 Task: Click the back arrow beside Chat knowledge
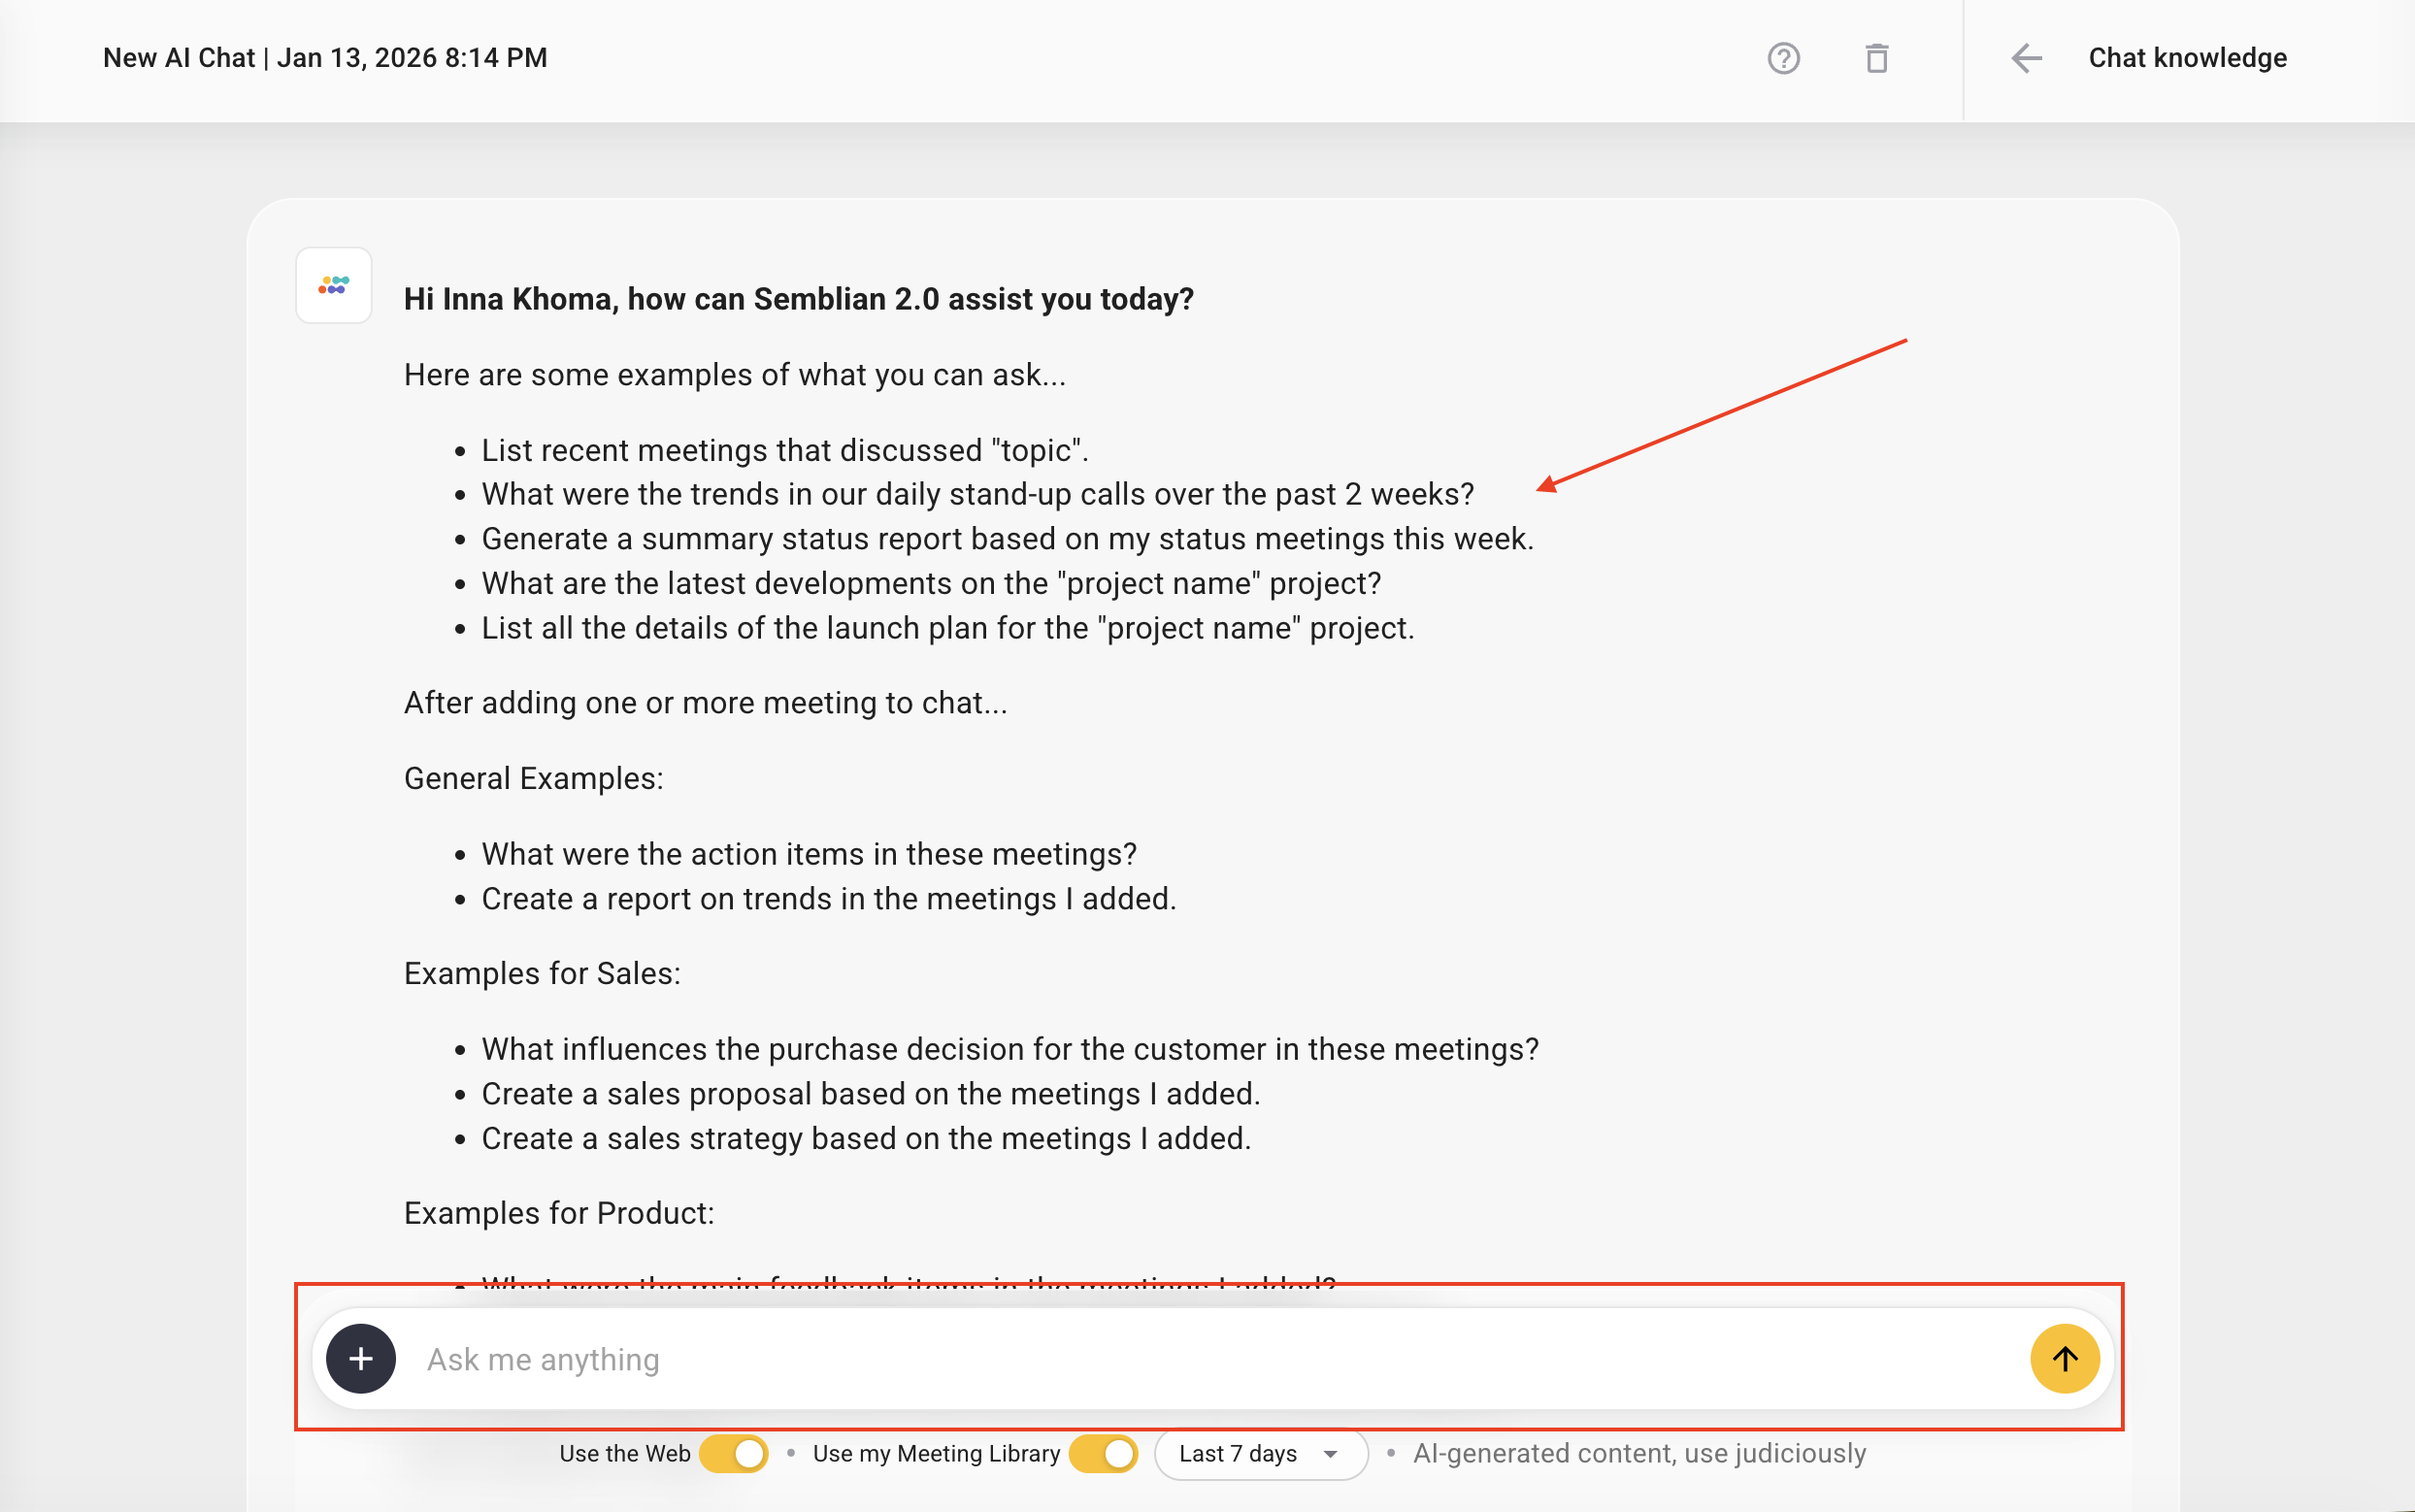pos(2026,58)
